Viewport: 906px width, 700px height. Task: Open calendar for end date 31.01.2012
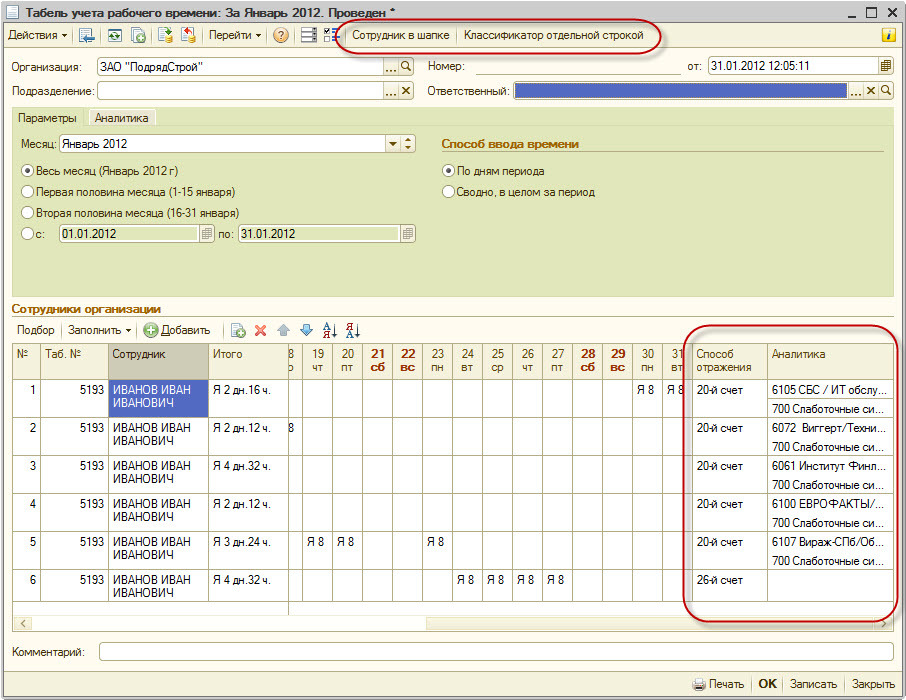pyautogui.click(x=408, y=234)
